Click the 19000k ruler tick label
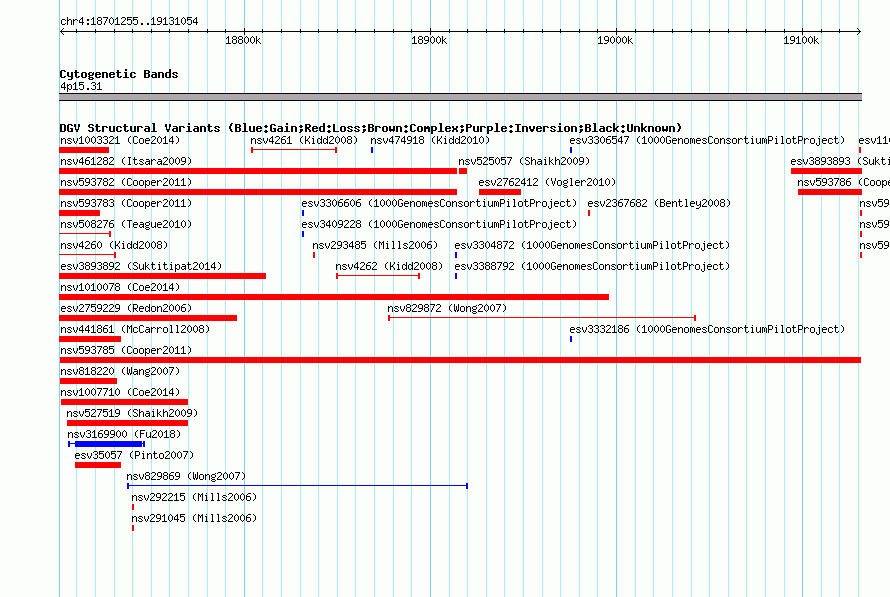 615,40
